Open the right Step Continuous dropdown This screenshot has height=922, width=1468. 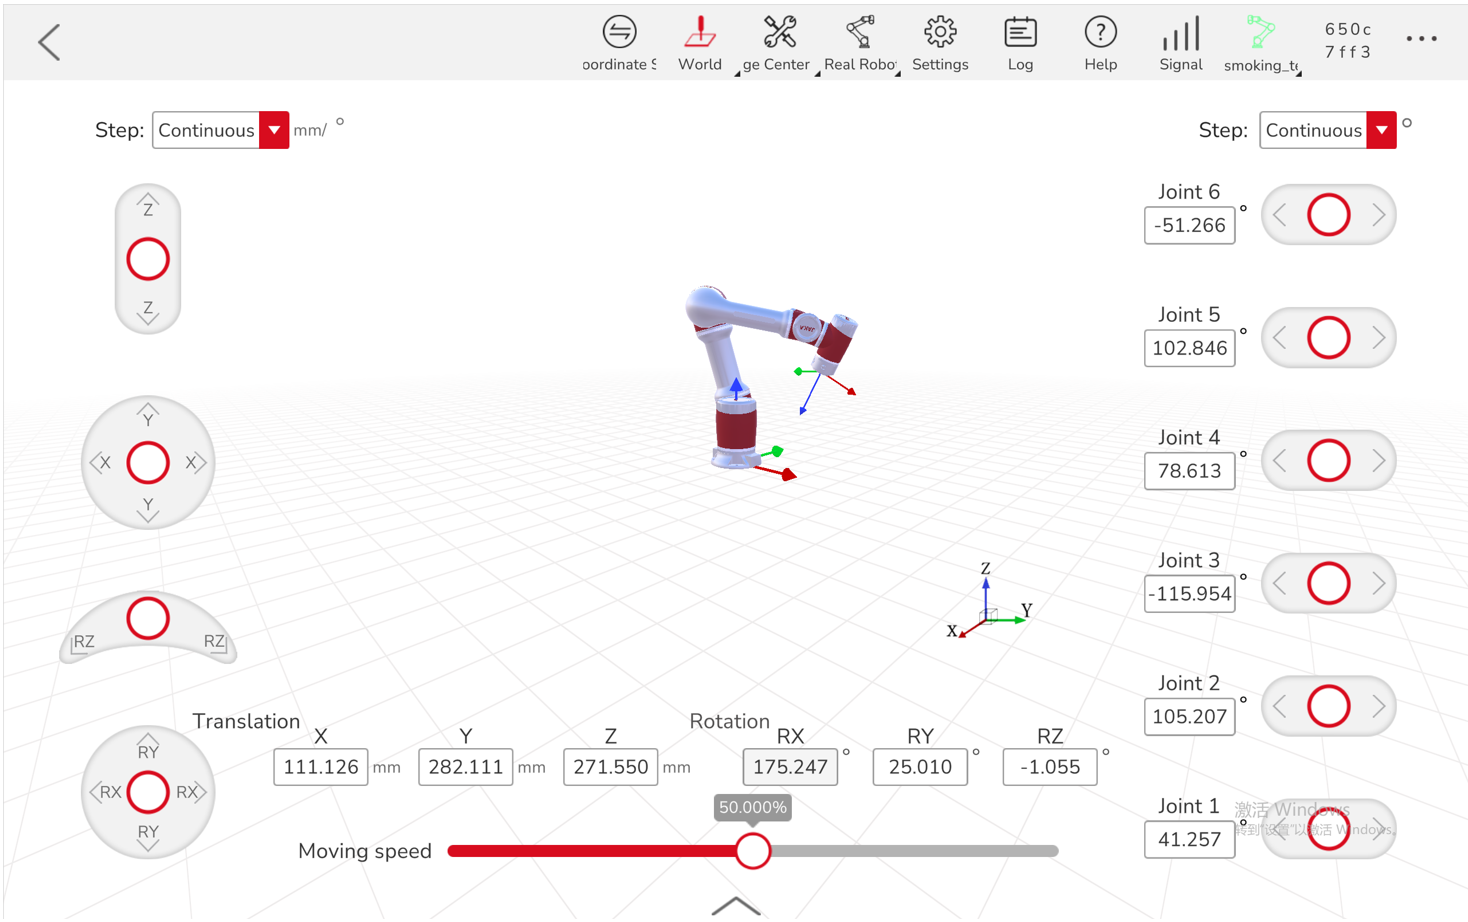click(1380, 130)
